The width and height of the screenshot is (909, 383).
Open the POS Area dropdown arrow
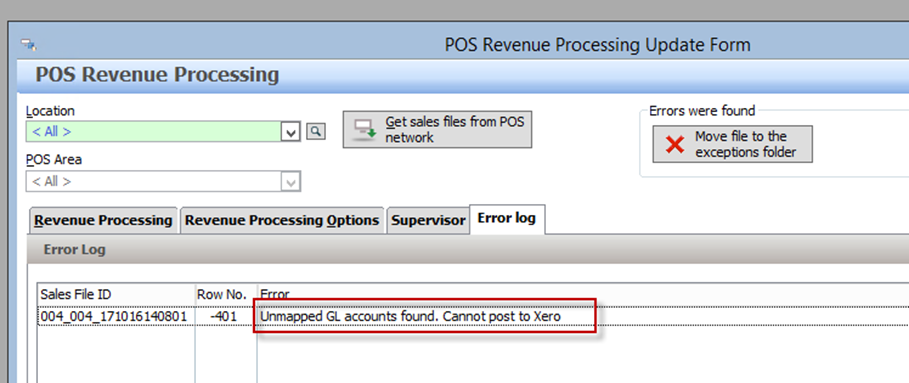coord(290,182)
